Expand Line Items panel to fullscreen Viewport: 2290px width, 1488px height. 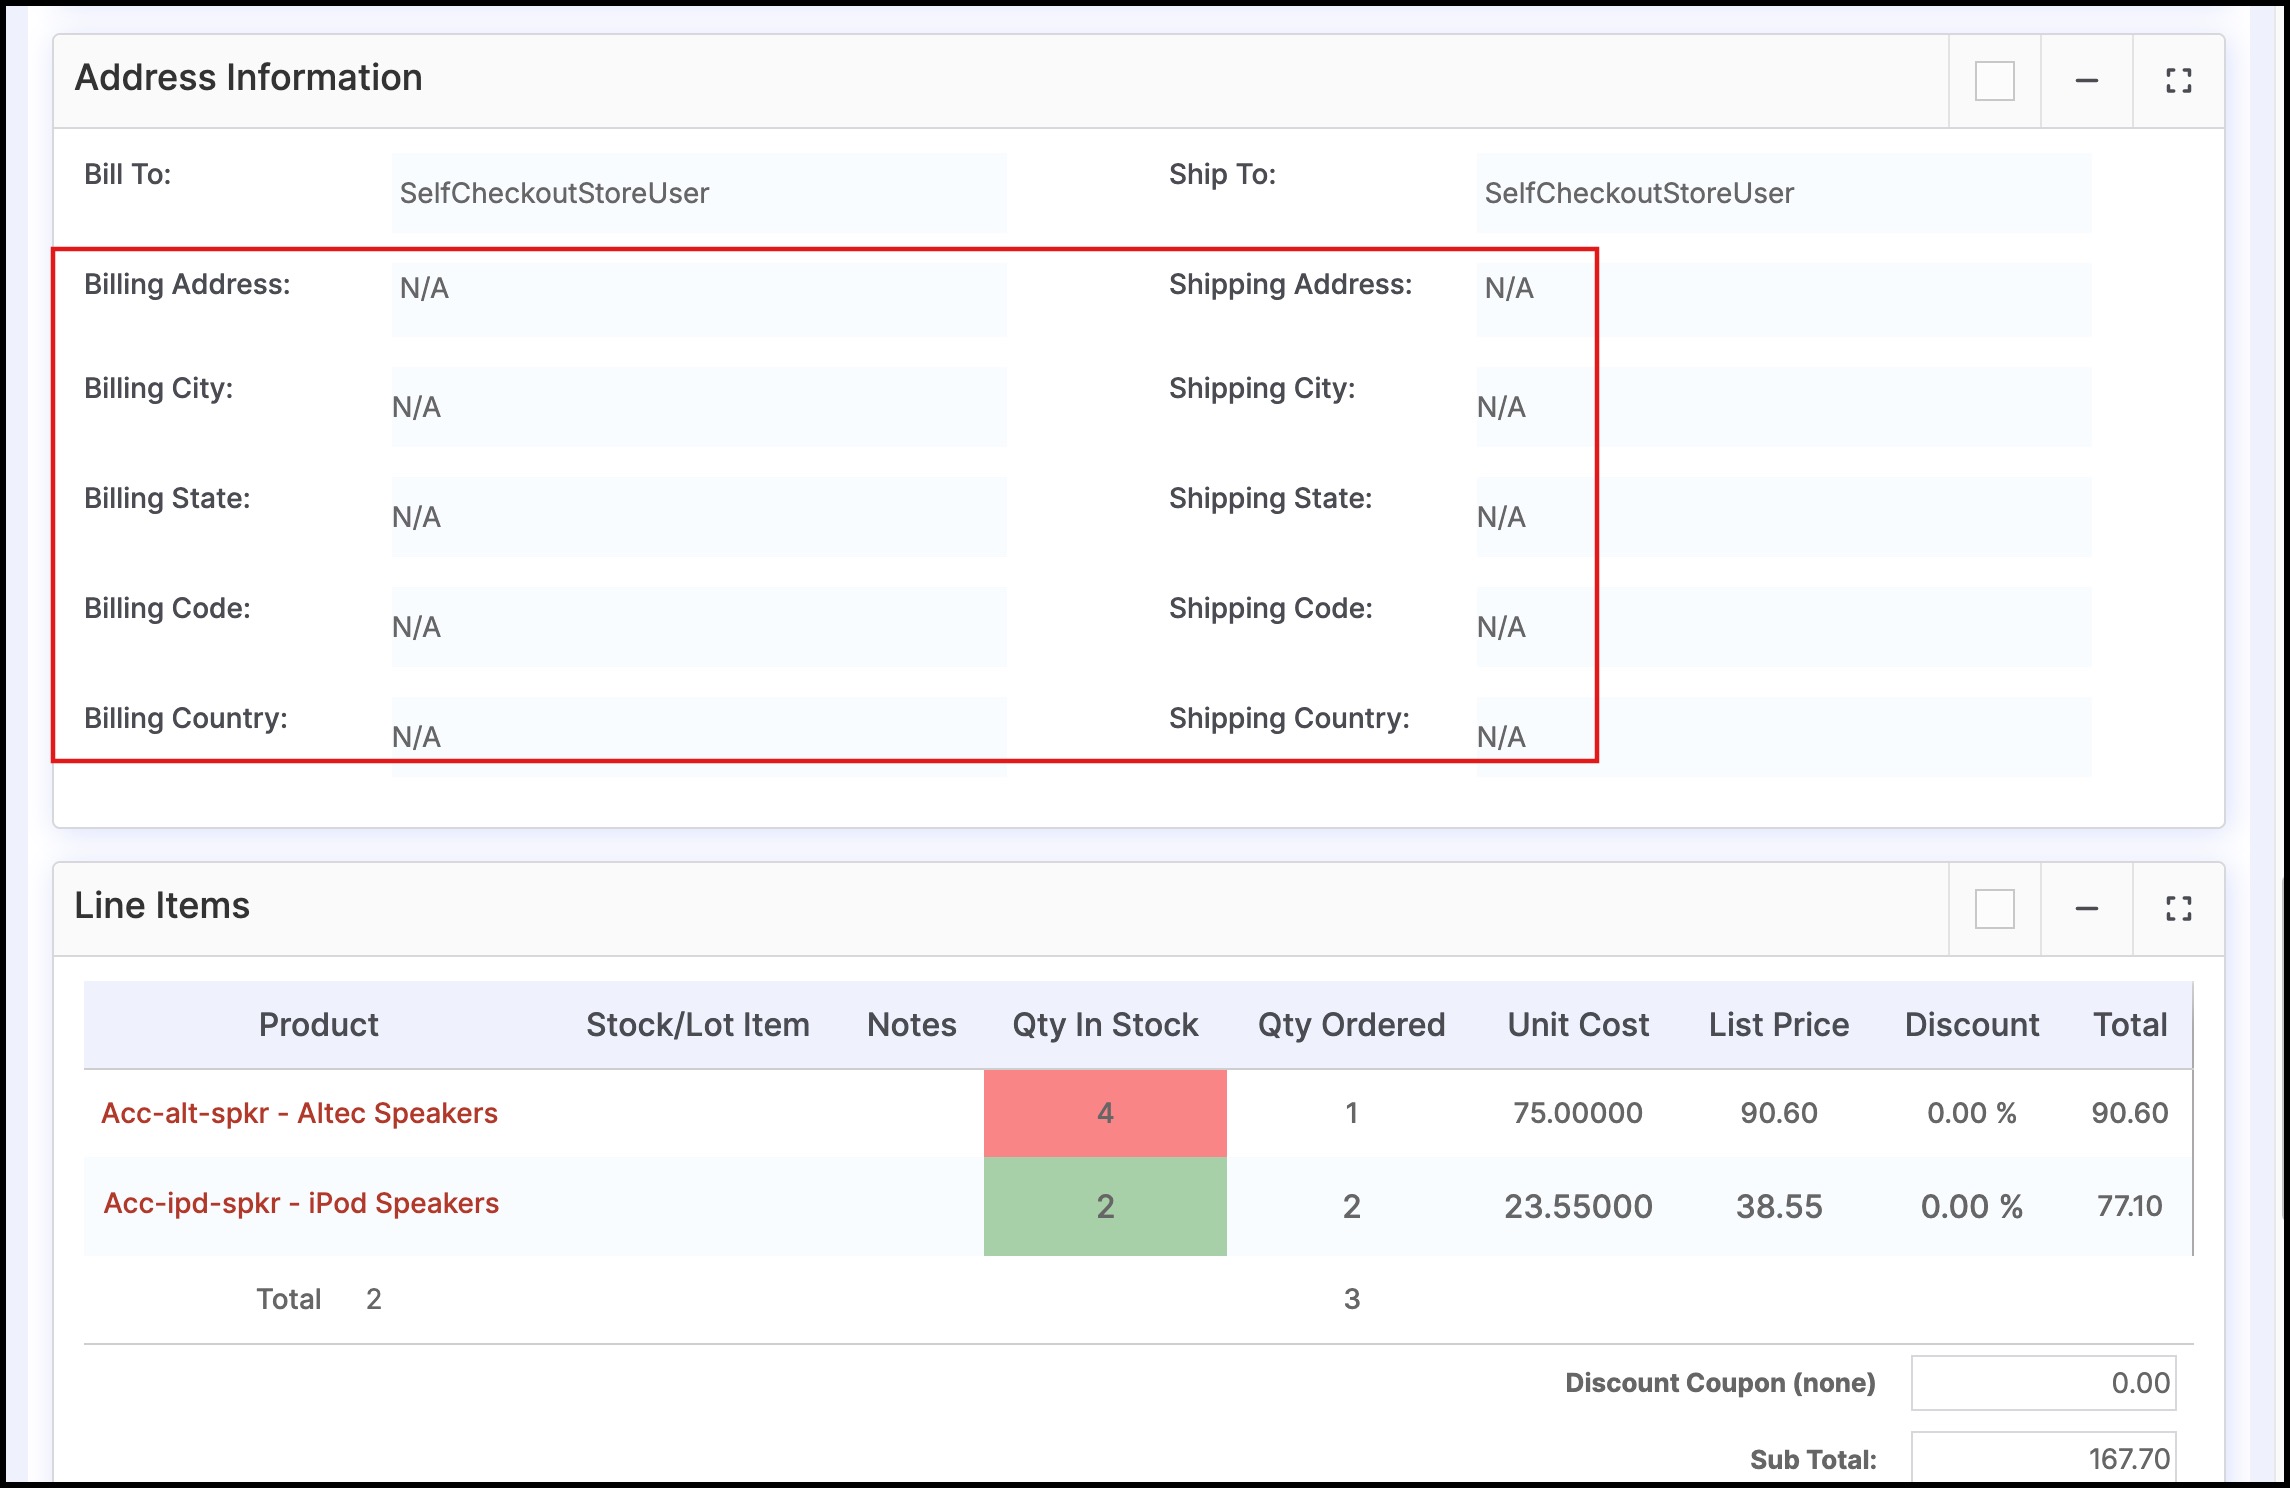tap(2178, 909)
